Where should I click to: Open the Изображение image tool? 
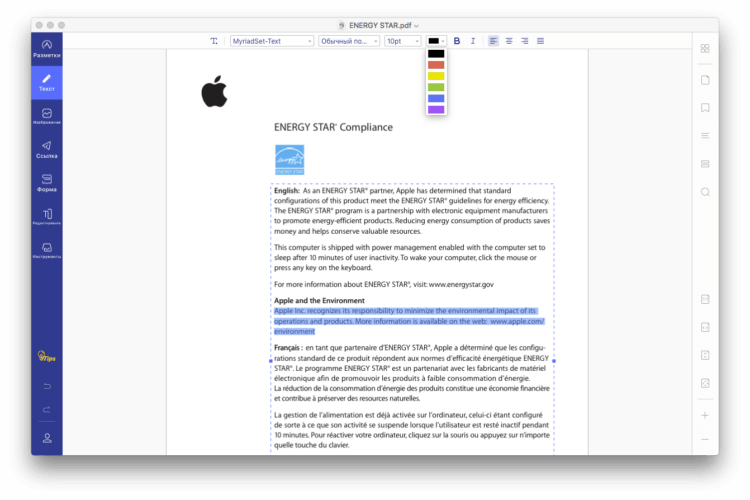point(47,116)
